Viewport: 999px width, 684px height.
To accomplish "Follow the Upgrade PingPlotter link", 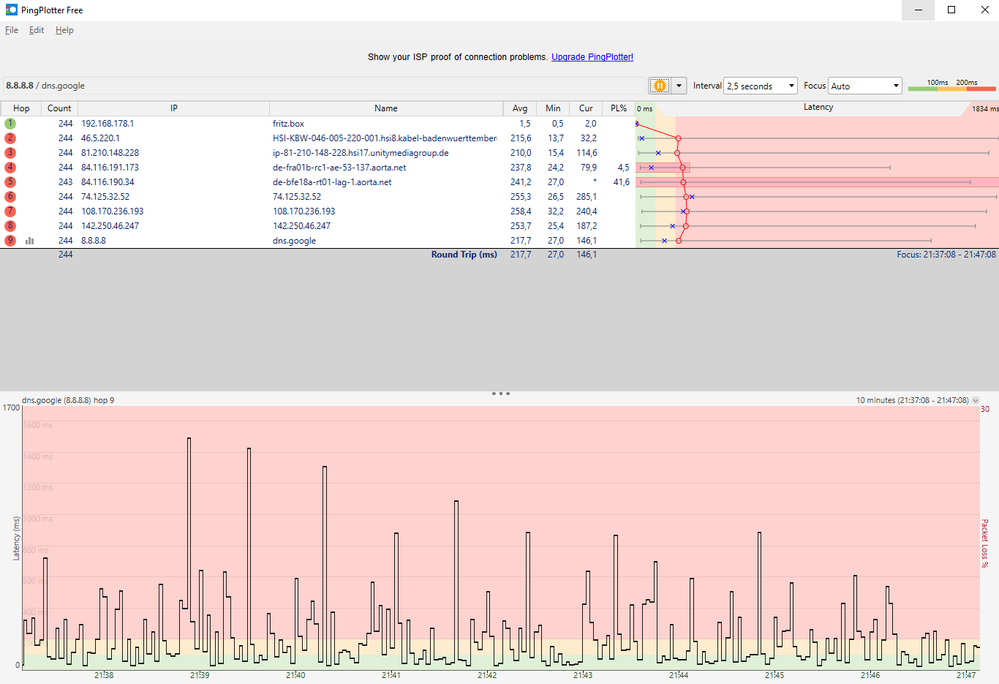I will (592, 57).
